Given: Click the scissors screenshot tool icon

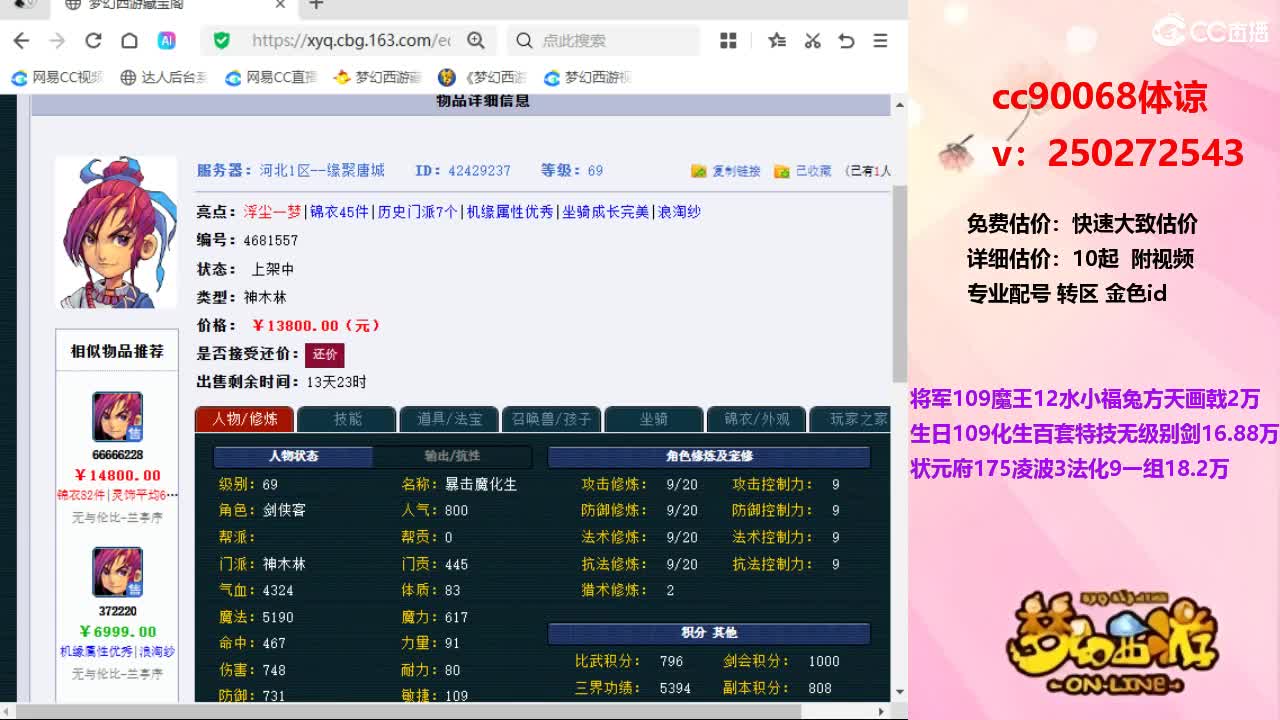Looking at the screenshot, I should click(x=812, y=40).
